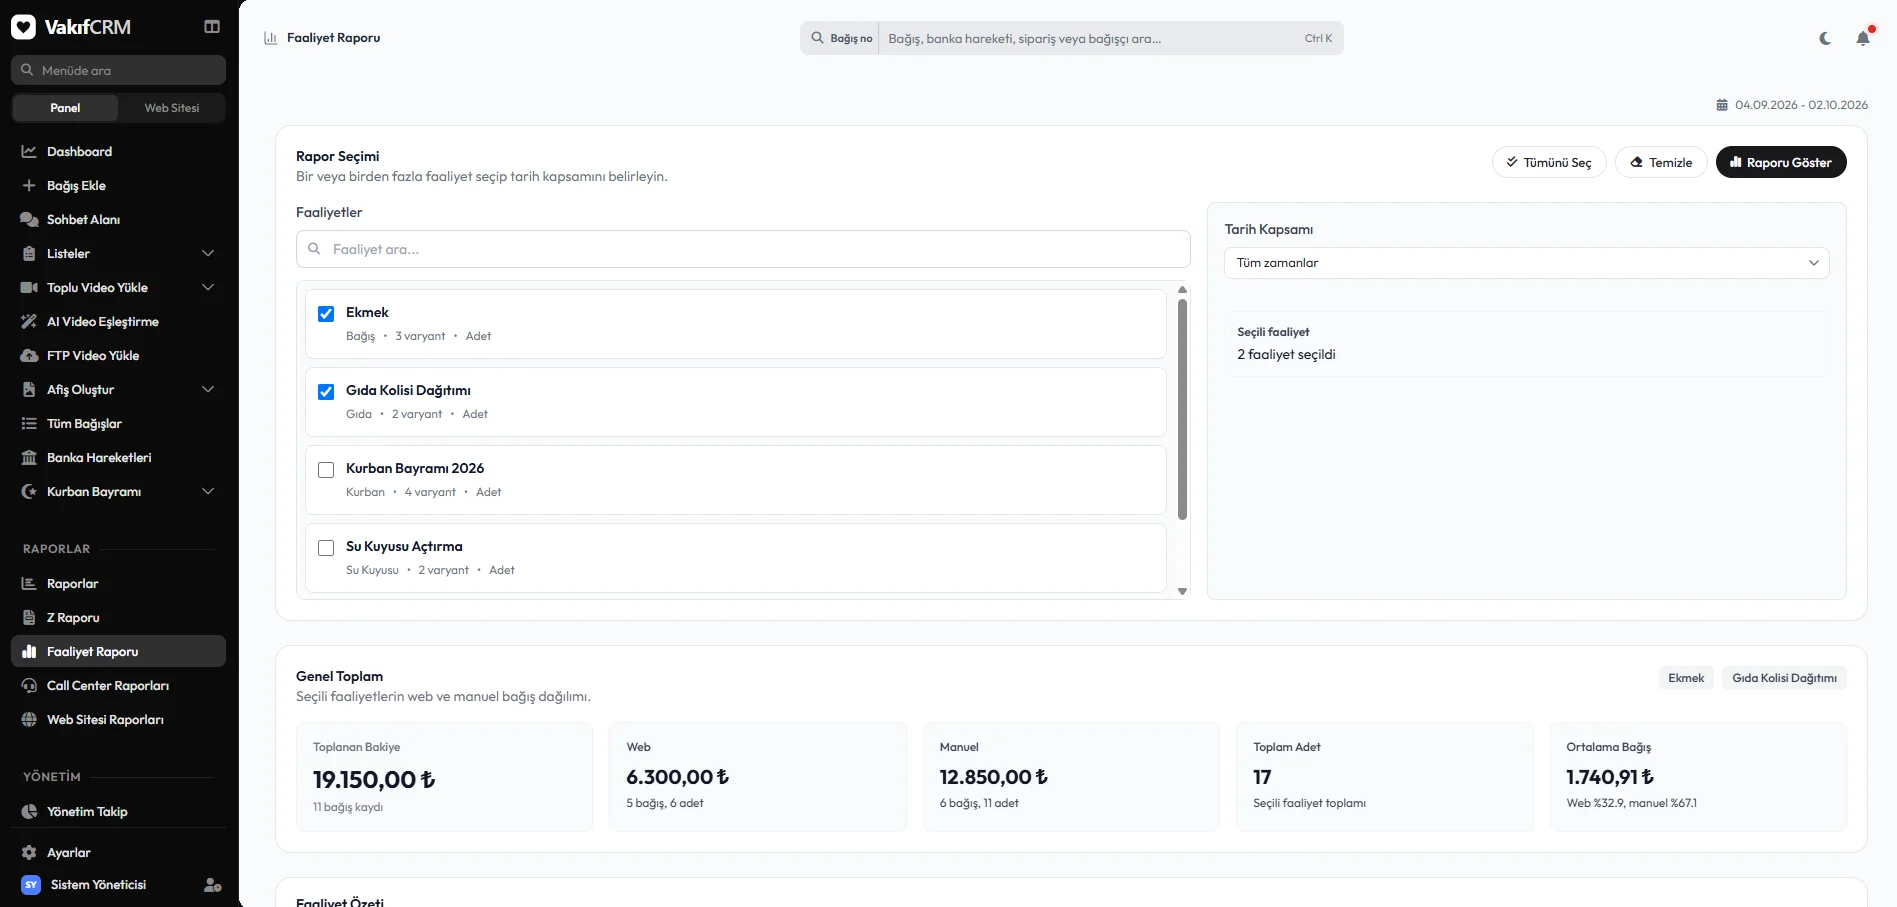Expand the Afiş Oluştur chevron
The width and height of the screenshot is (1897, 907).
(208, 390)
